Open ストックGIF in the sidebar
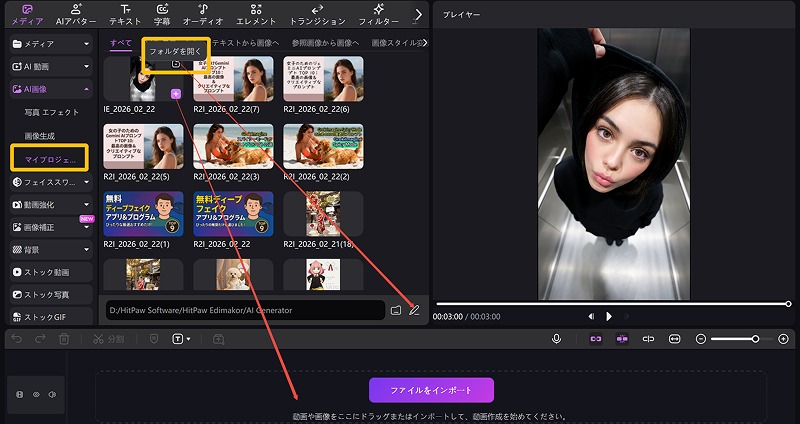 coord(51,317)
